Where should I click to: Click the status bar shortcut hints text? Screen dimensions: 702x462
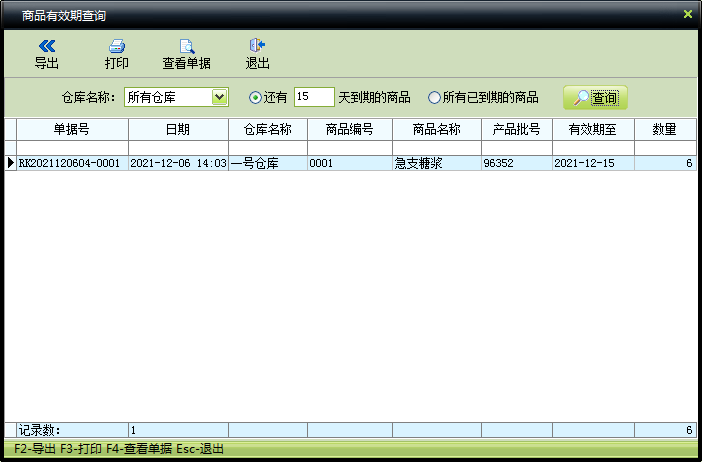(119, 449)
